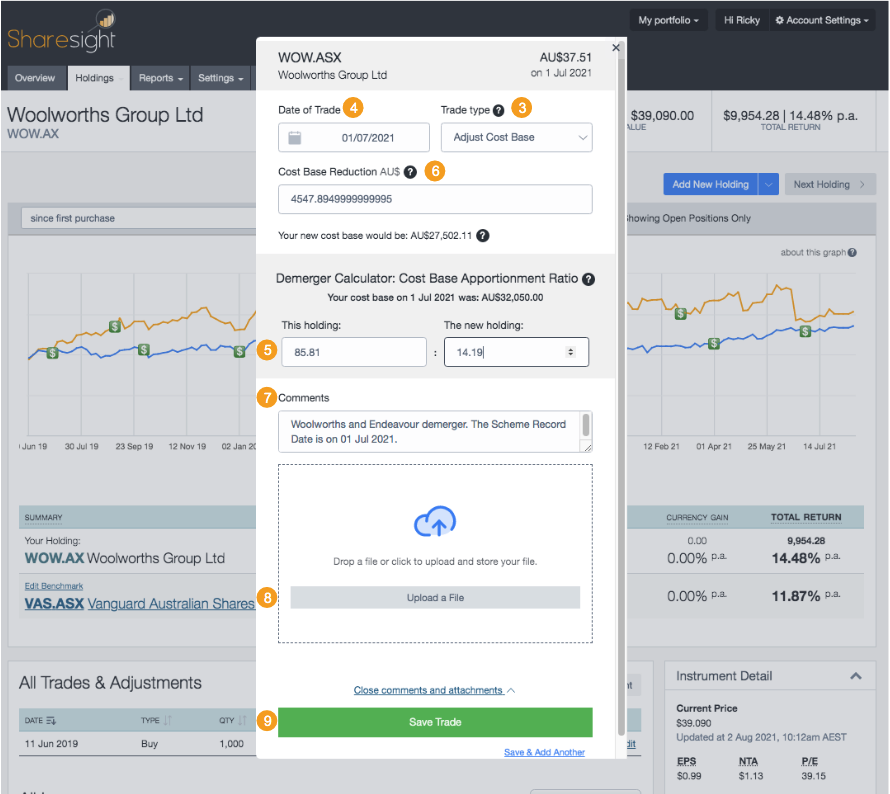Click the NTA label in Instrument Detail
This screenshot has height=794, width=890.
[x=748, y=762]
